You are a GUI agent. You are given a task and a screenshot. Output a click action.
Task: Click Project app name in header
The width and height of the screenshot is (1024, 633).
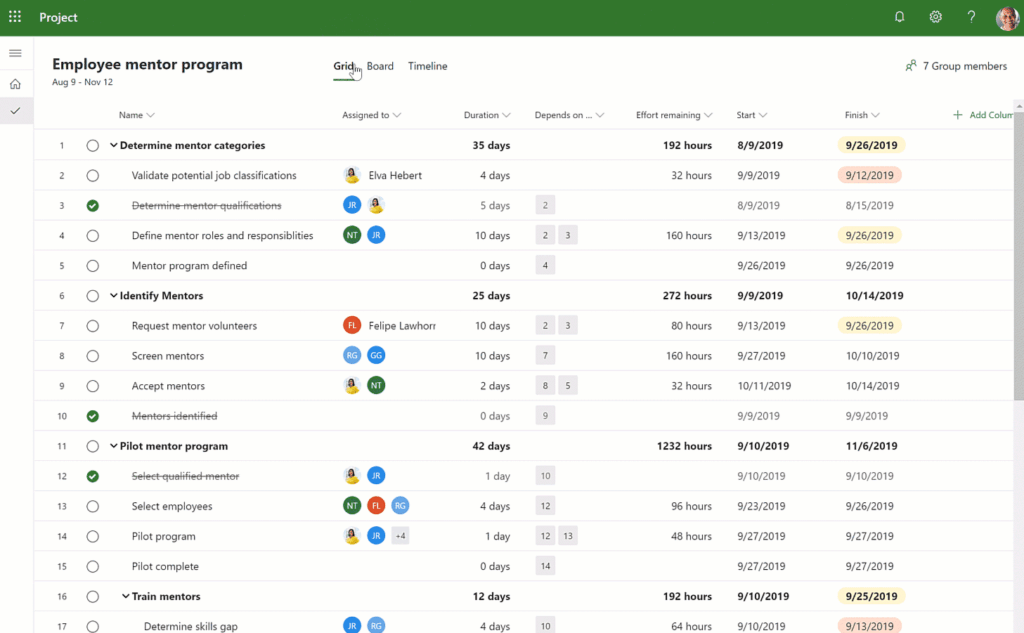click(58, 17)
